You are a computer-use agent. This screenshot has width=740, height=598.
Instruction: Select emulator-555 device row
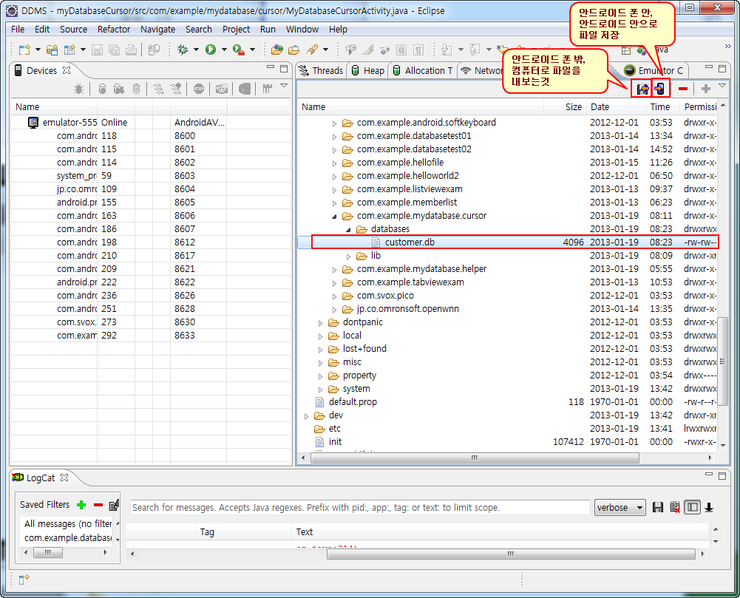[x=151, y=122]
